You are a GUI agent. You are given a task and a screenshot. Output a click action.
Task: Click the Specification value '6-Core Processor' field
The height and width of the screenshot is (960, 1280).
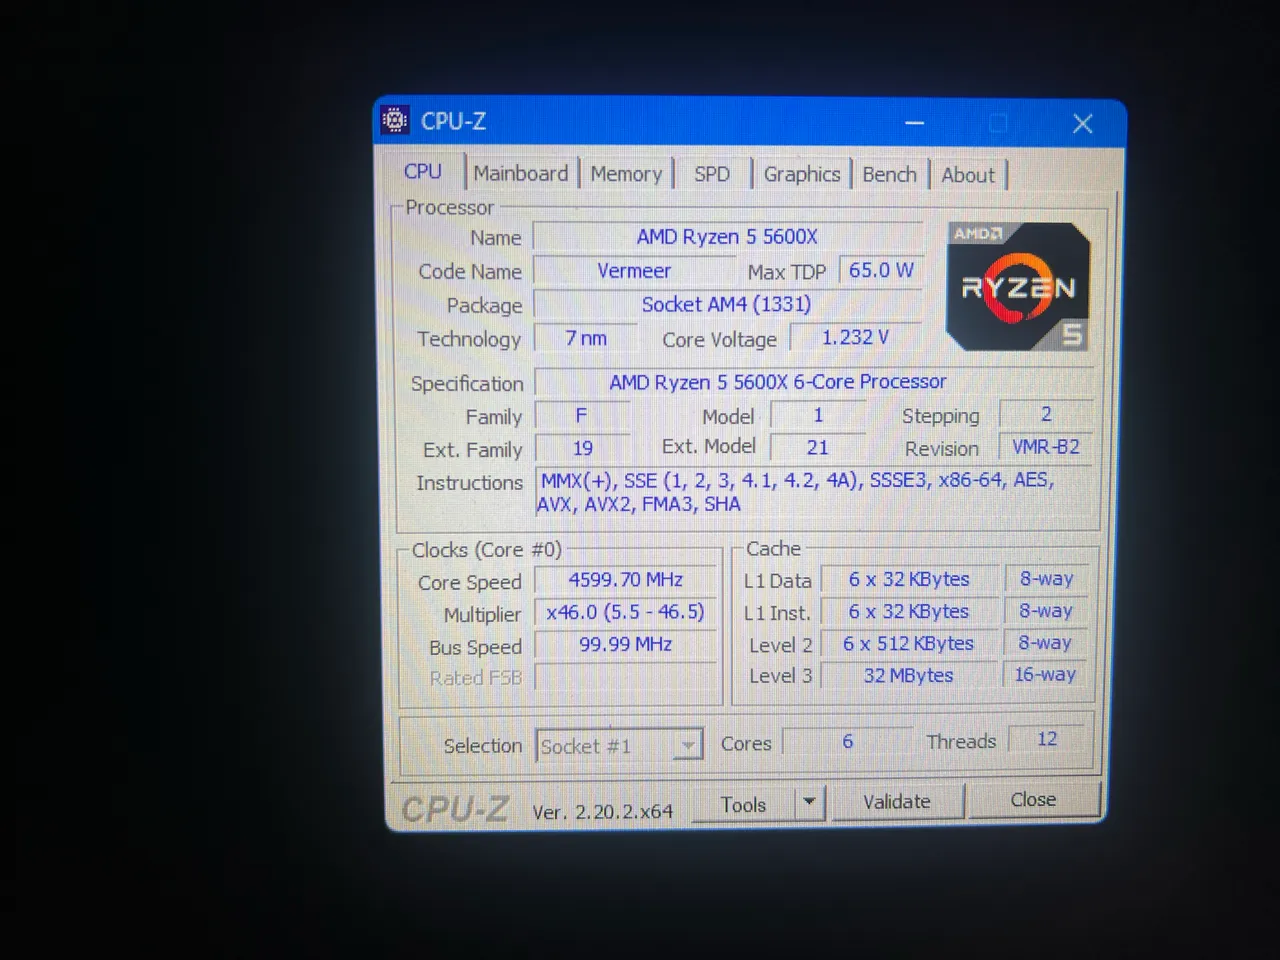[x=814, y=382]
